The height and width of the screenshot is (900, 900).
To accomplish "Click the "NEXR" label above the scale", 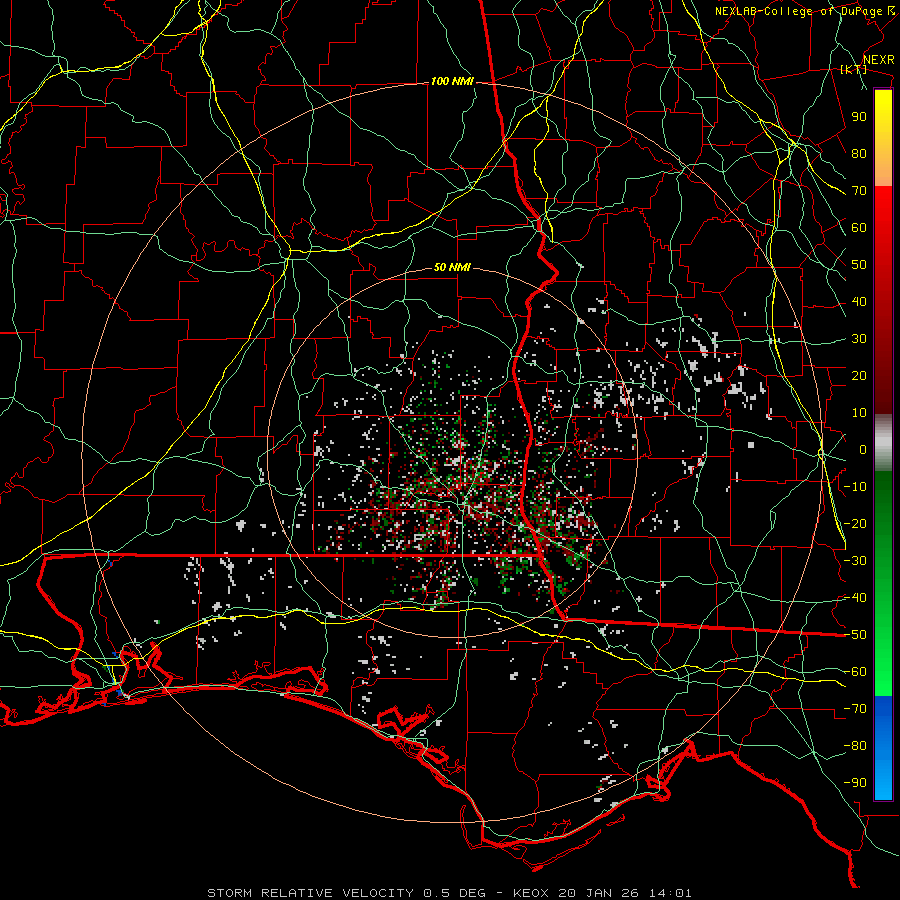I will (x=878, y=60).
